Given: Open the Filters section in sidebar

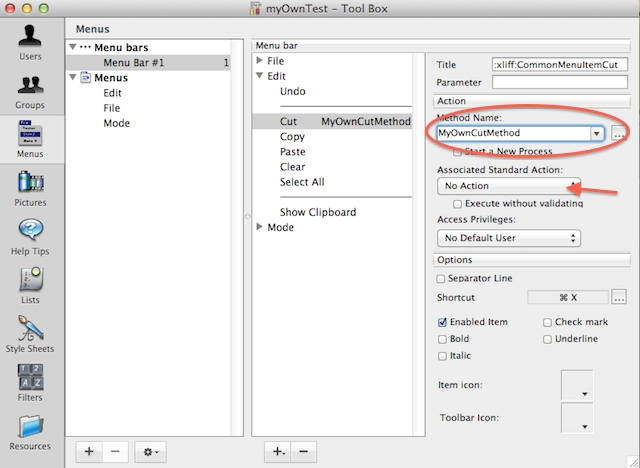Looking at the screenshot, I should coord(30,381).
